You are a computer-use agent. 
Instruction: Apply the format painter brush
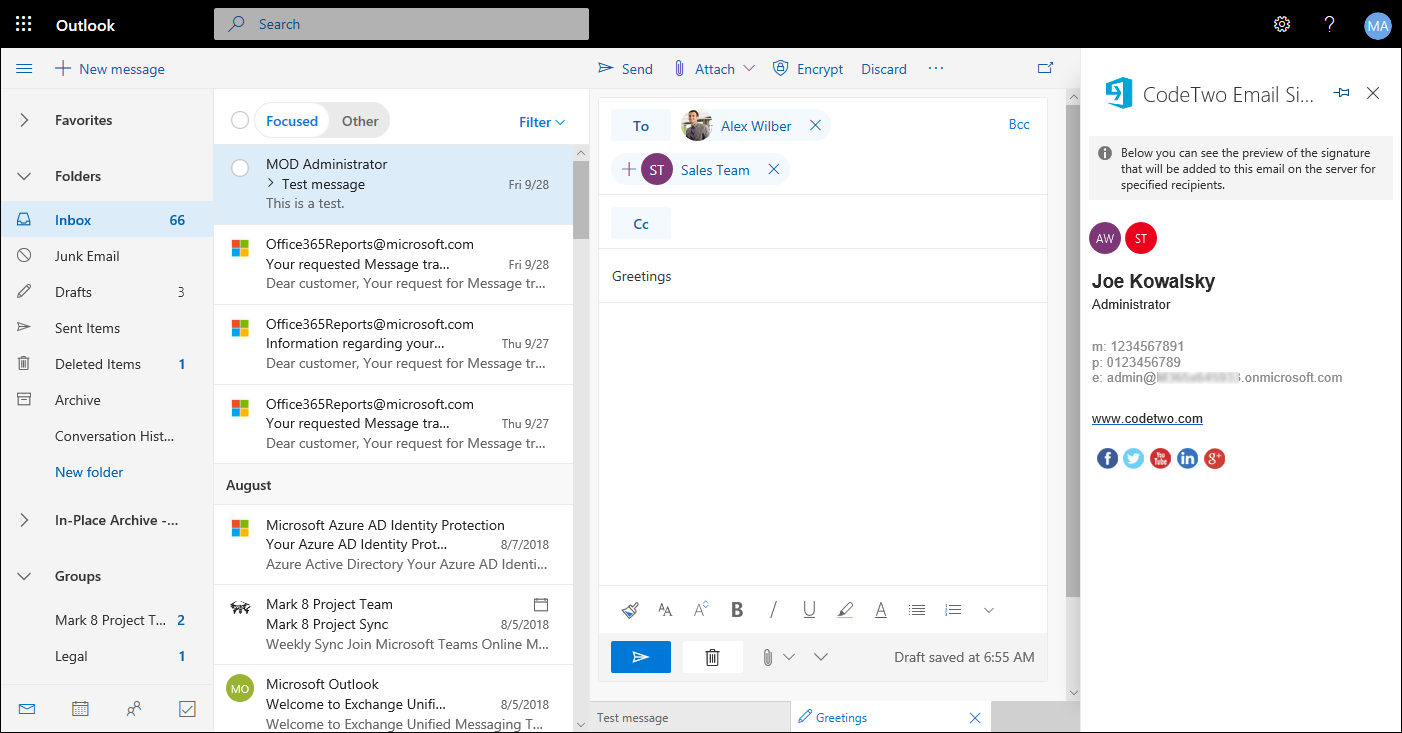pyautogui.click(x=630, y=609)
